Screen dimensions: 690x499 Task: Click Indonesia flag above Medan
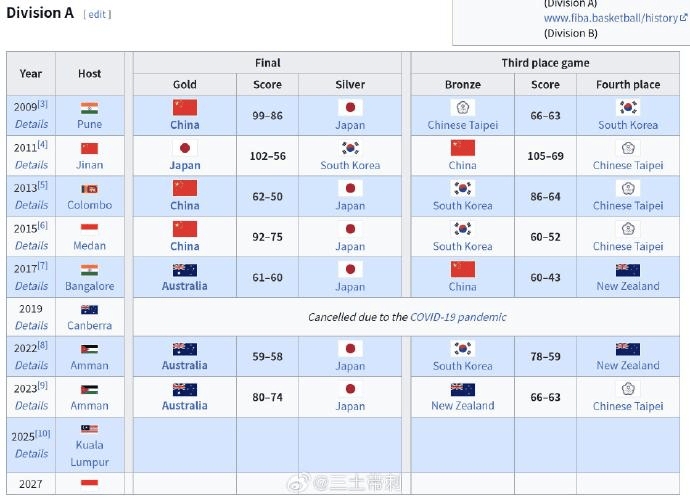click(x=89, y=229)
